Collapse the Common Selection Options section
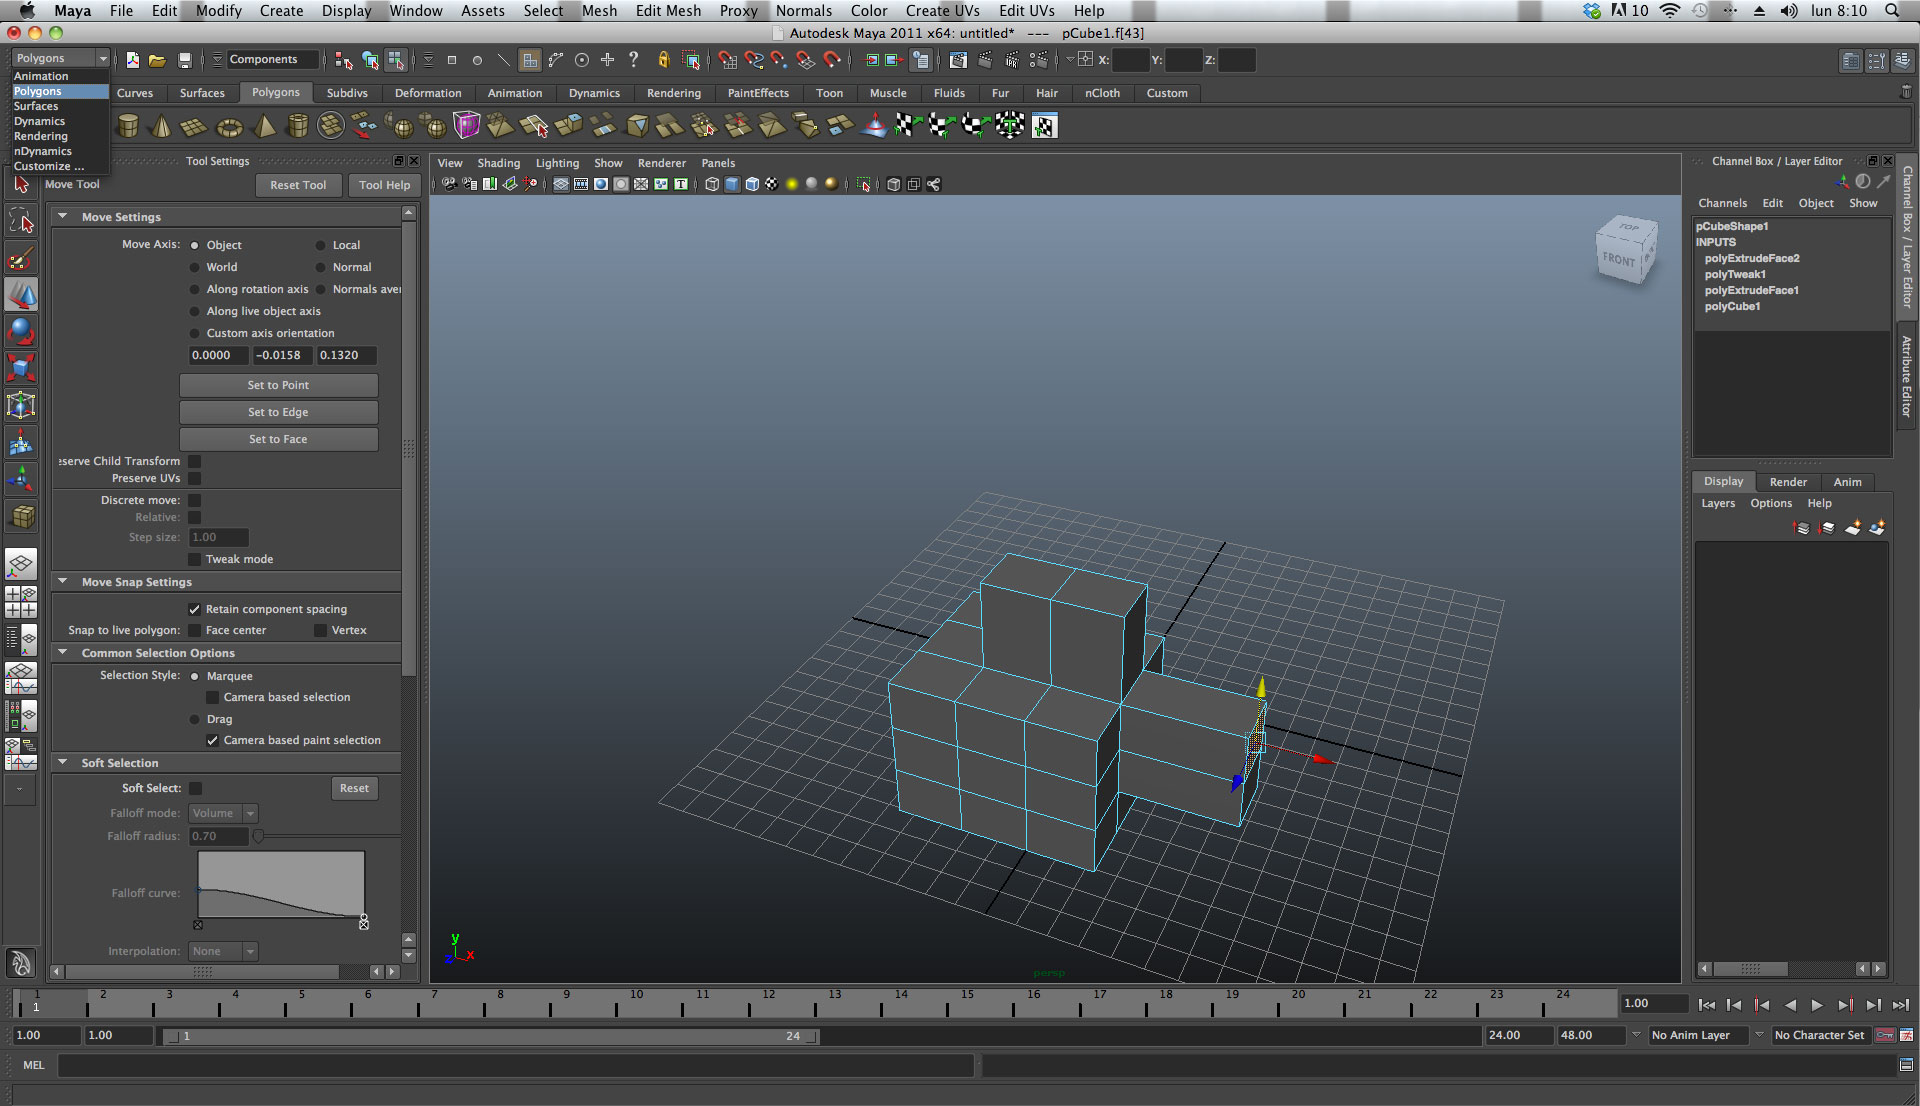 (63, 652)
